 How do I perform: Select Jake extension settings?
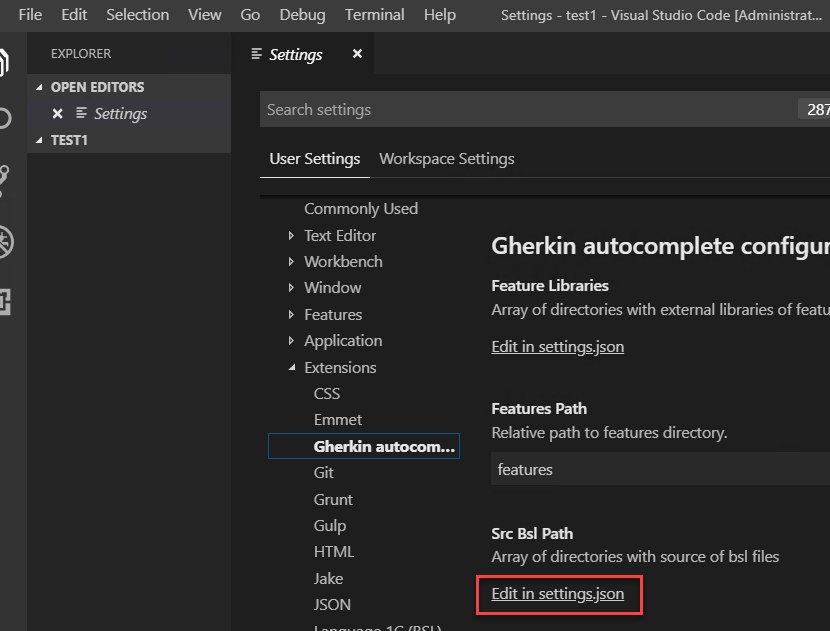coord(328,579)
